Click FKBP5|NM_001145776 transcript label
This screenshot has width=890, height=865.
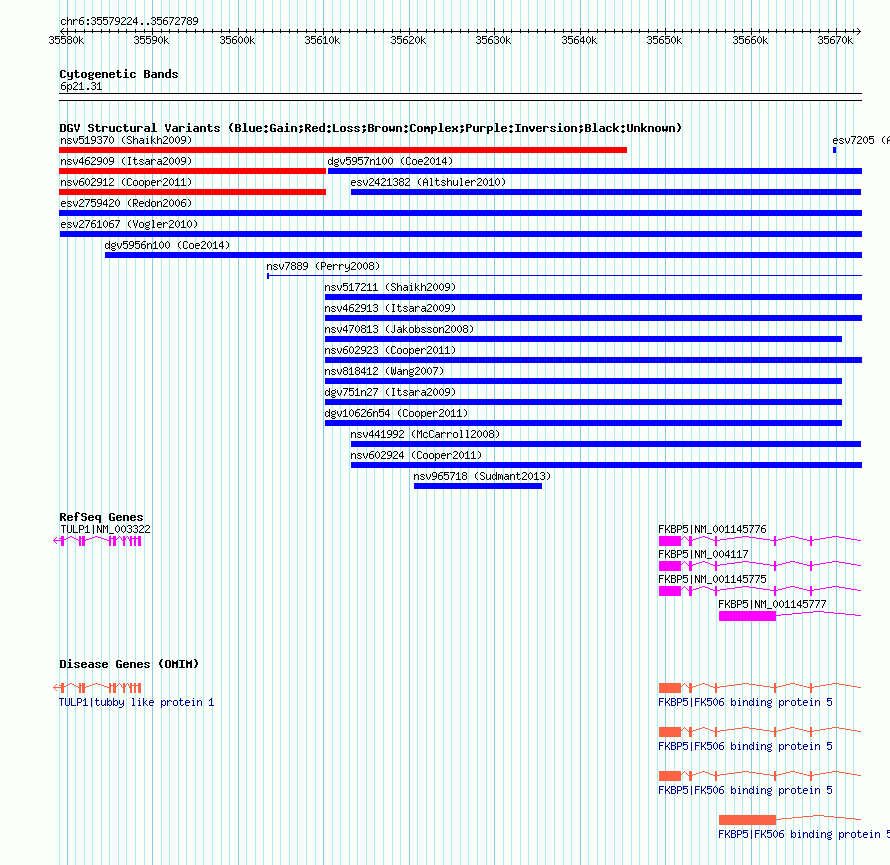coord(712,529)
